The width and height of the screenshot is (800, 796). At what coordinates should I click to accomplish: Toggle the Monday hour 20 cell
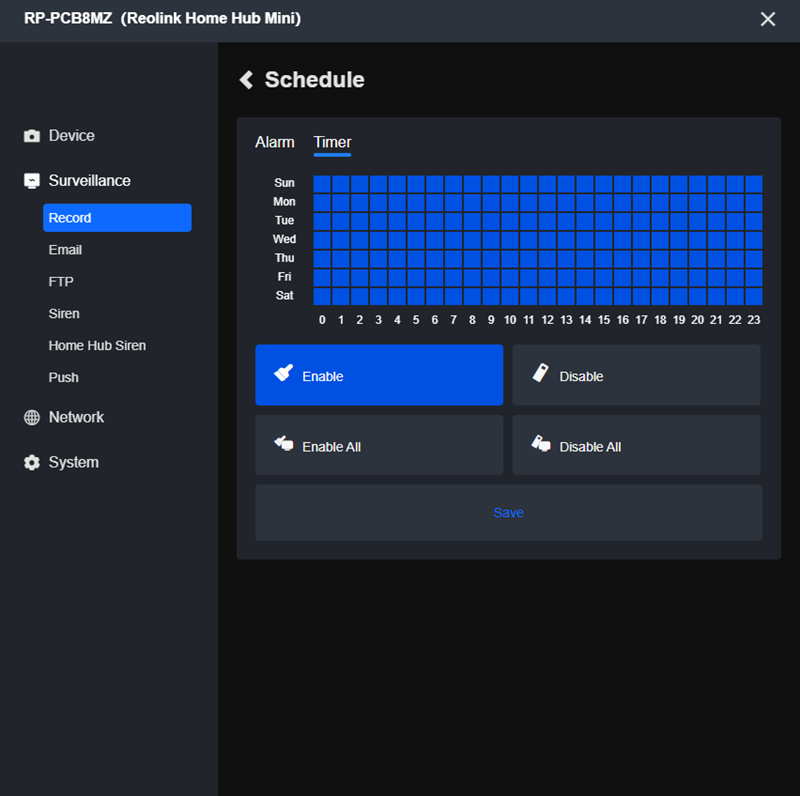tap(697, 203)
